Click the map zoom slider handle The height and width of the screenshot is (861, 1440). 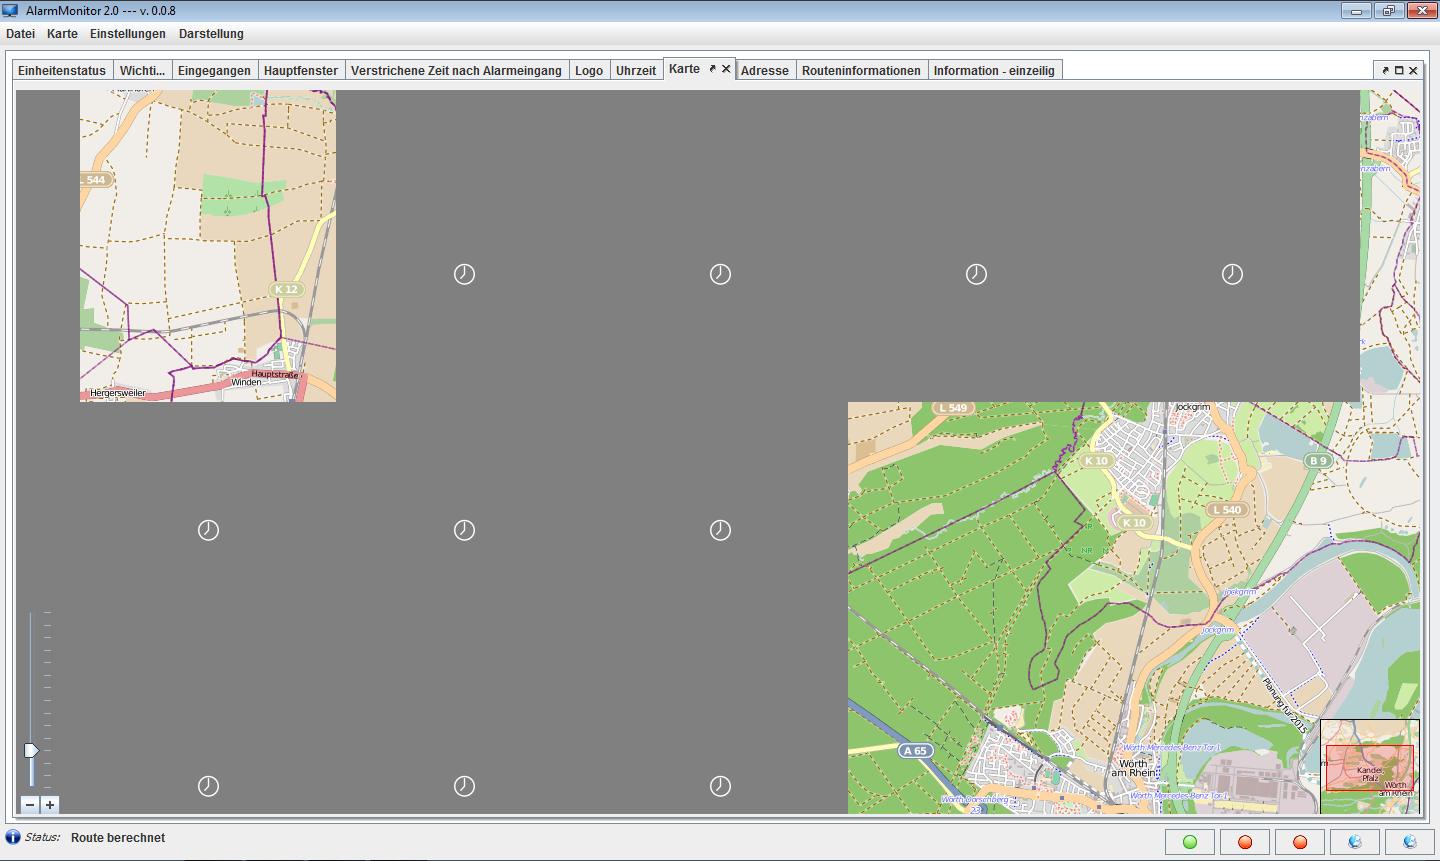tap(31, 750)
